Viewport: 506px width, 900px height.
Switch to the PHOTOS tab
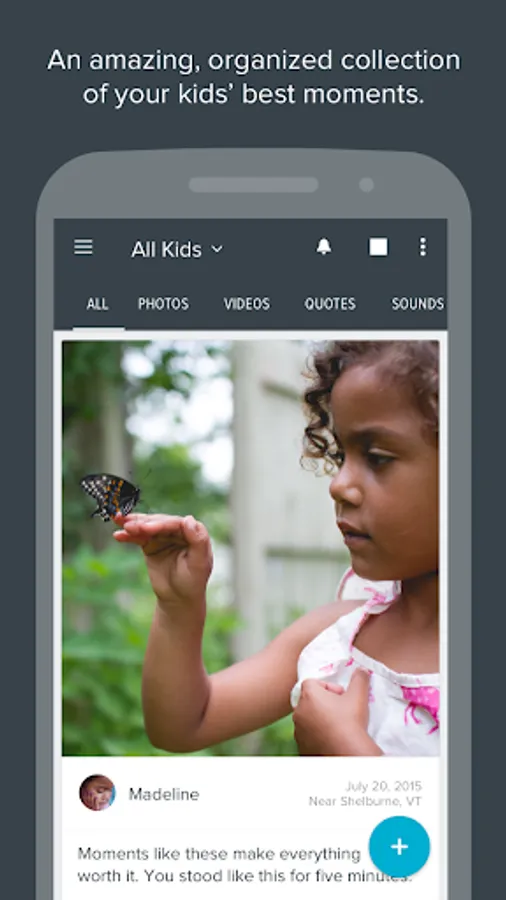164,304
